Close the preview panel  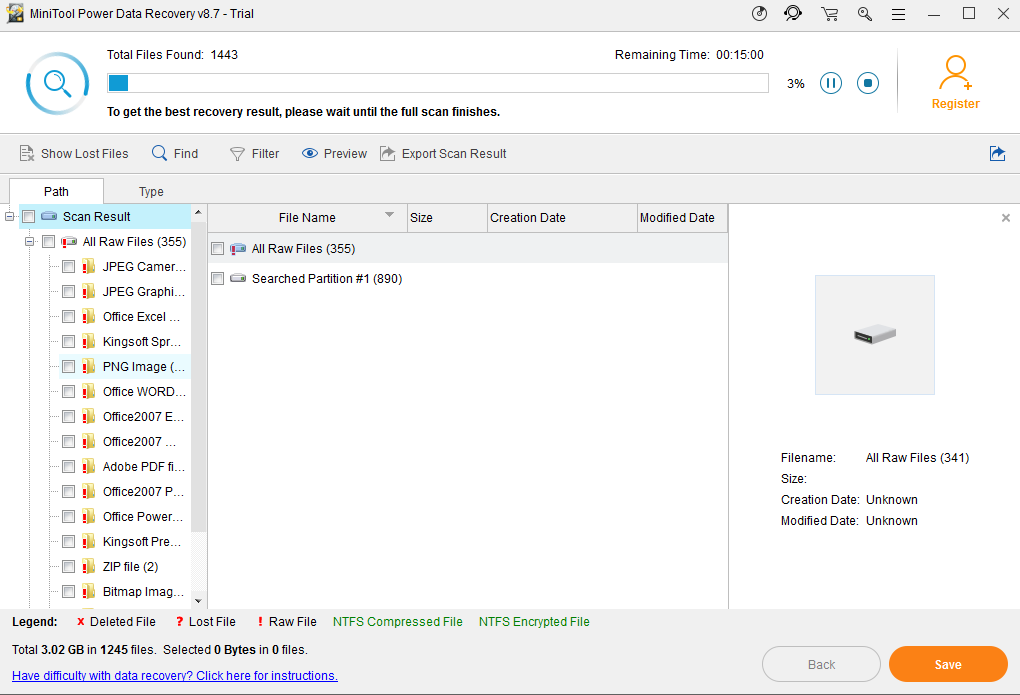pos(1006,218)
